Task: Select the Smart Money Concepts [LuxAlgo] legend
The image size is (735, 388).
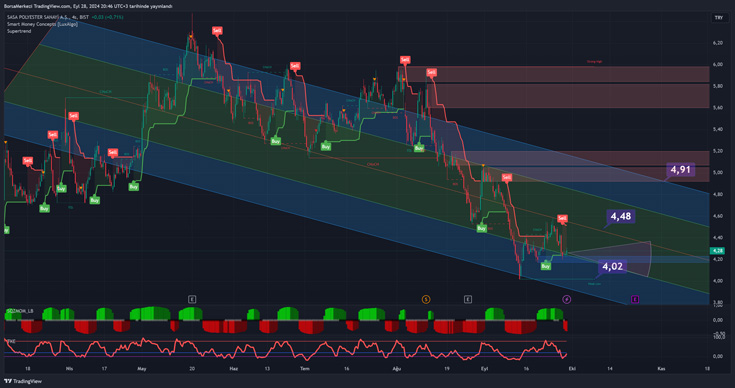Action: pyautogui.click(x=42, y=24)
